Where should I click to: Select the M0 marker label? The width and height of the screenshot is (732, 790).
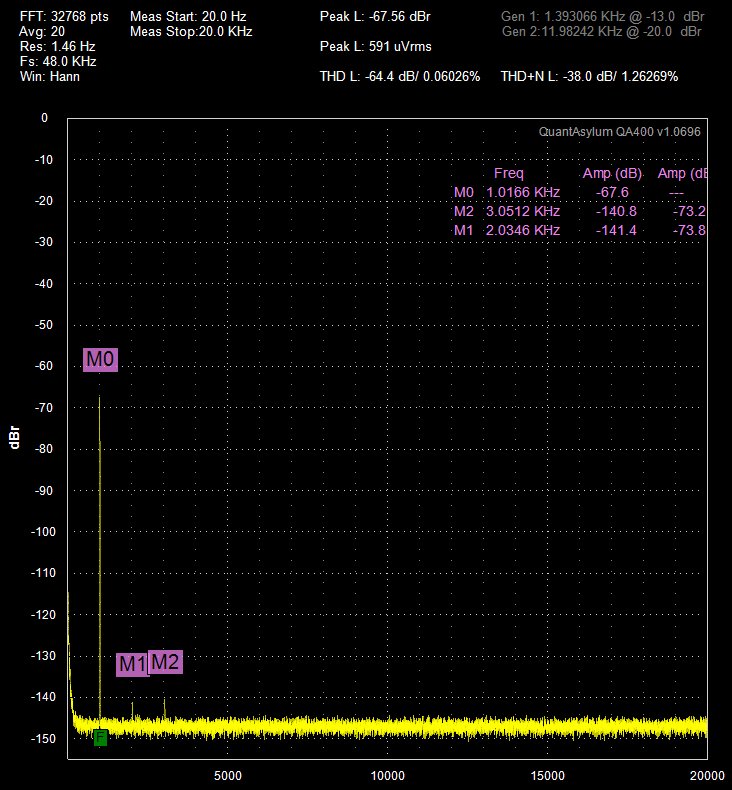coord(100,360)
